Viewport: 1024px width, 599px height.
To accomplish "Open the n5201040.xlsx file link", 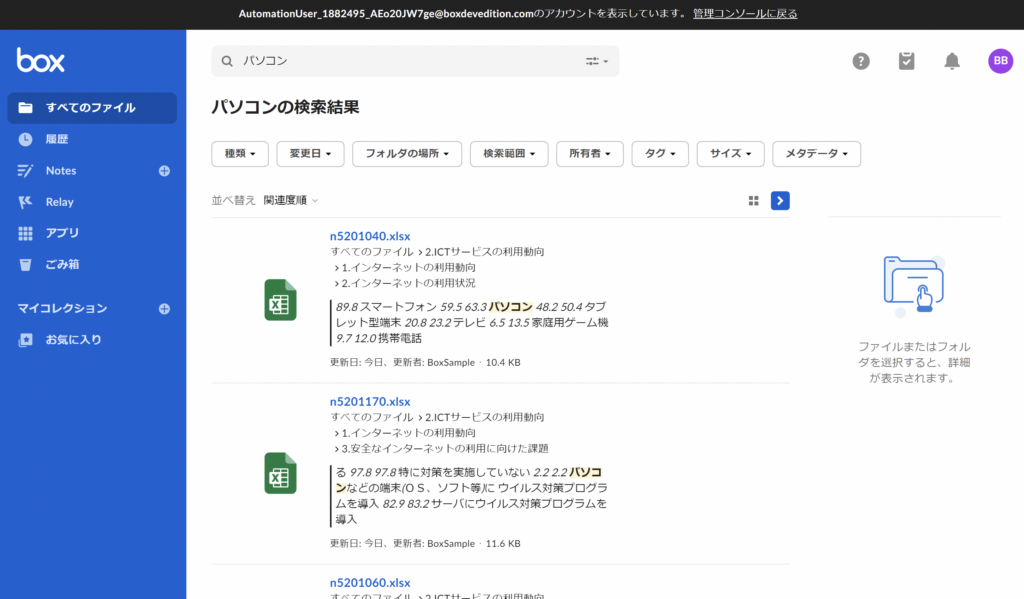I will (370, 236).
